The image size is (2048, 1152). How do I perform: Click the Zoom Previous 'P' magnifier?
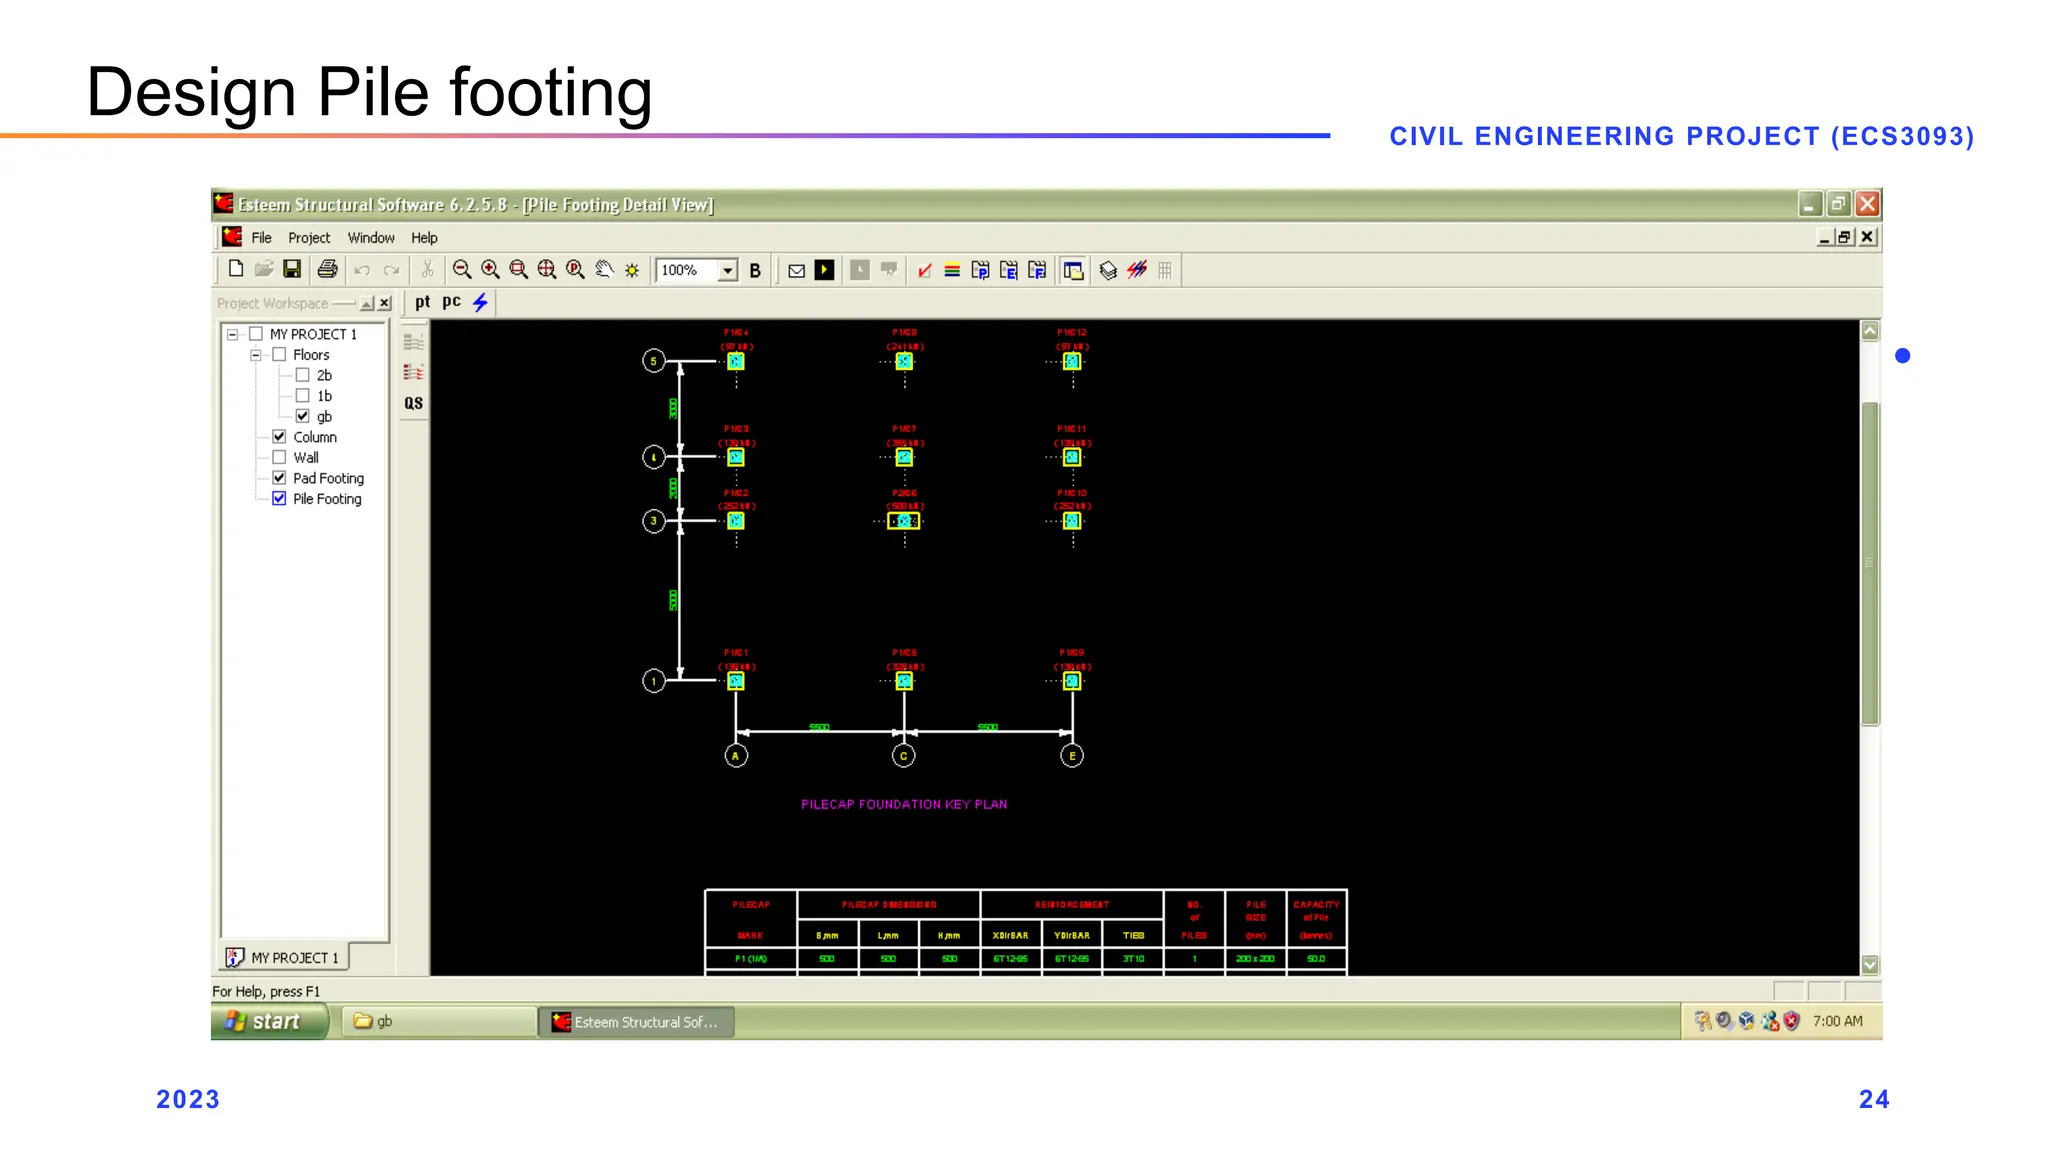575,269
